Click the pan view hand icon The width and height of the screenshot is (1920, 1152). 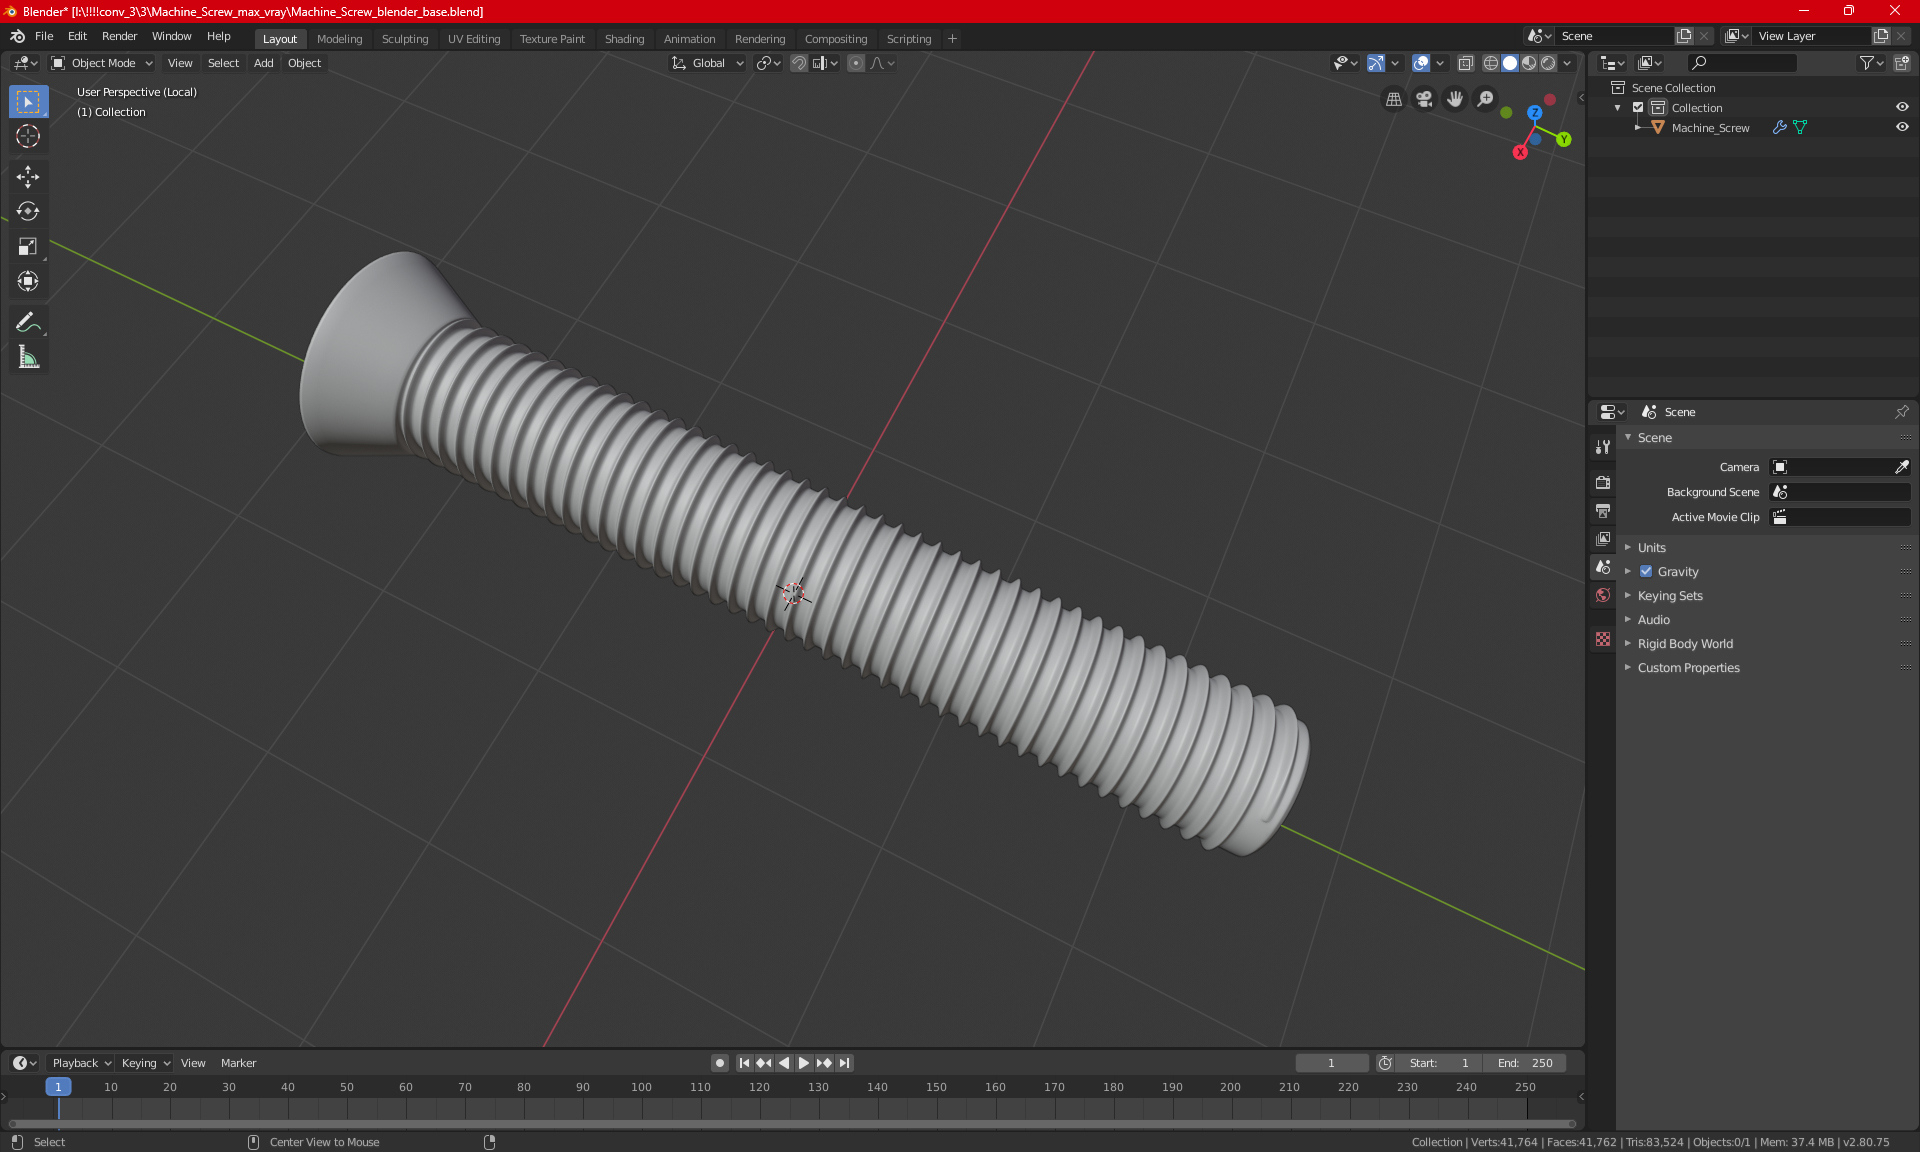coord(1455,99)
